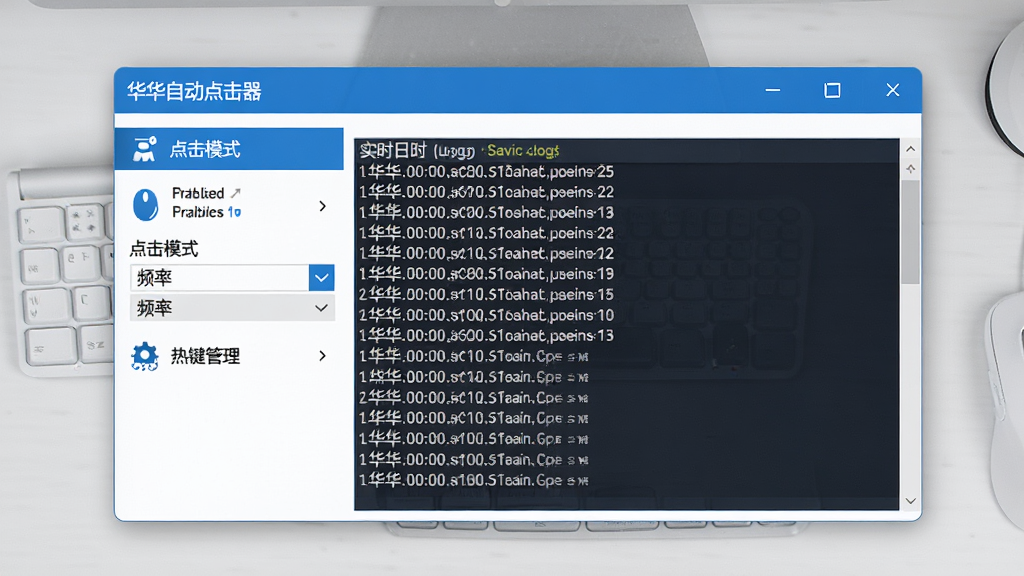Screen dimensions: 1024x576
Task: Open 热键管理 hotkey management
Action: point(229,356)
